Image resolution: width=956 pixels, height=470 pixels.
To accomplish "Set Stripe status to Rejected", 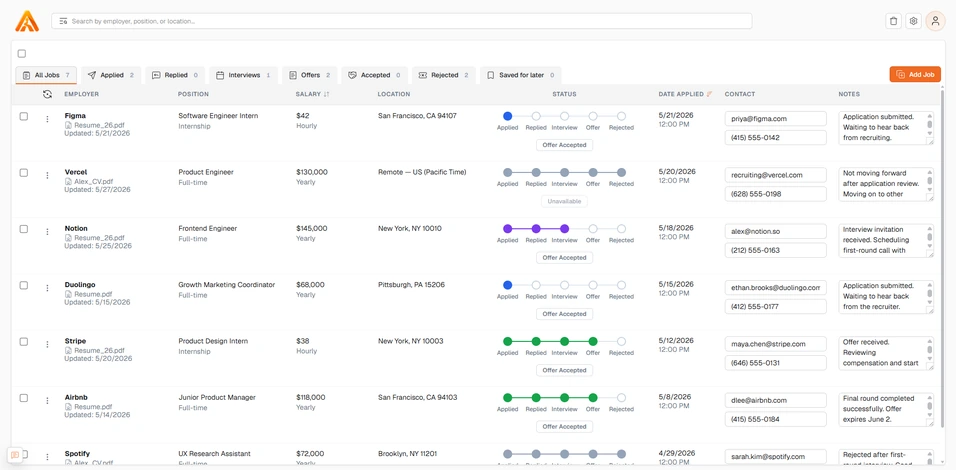I will tap(621, 341).
